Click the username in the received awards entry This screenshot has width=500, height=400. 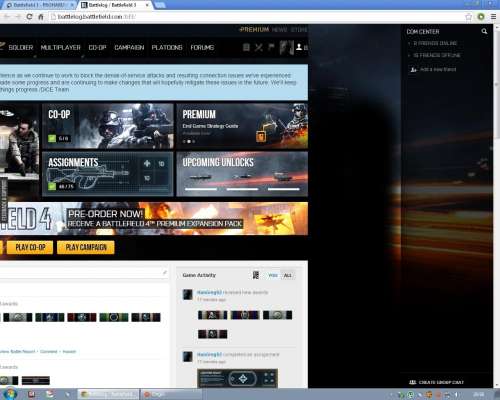[x=209, y=292]
